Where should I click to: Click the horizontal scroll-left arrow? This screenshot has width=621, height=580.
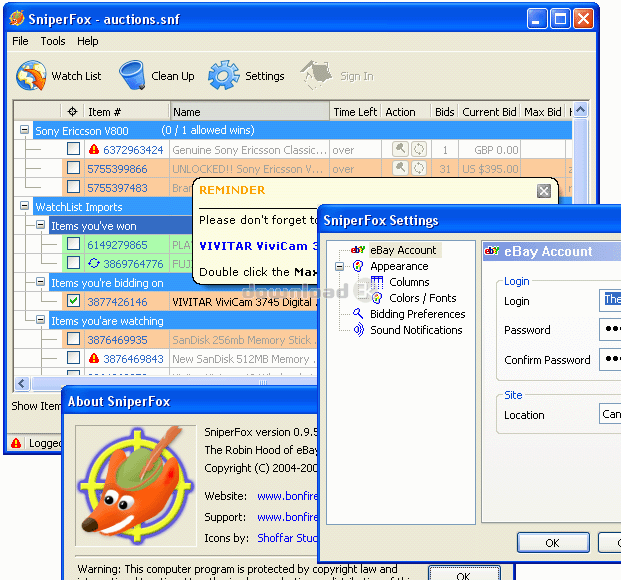(x=22, y=383)
